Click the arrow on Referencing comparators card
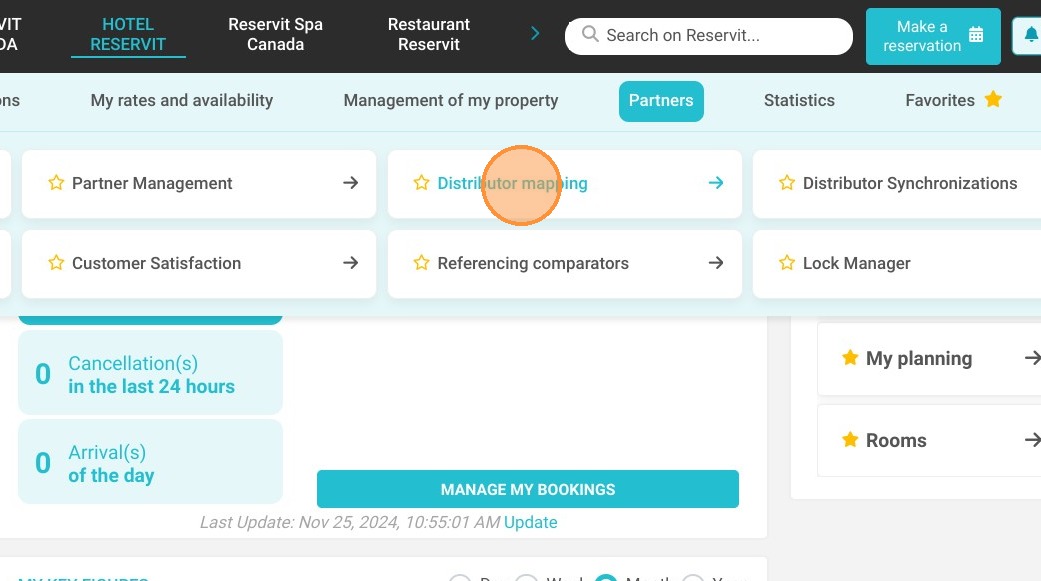Viewport: 1041px width, 581px height. 716,263
